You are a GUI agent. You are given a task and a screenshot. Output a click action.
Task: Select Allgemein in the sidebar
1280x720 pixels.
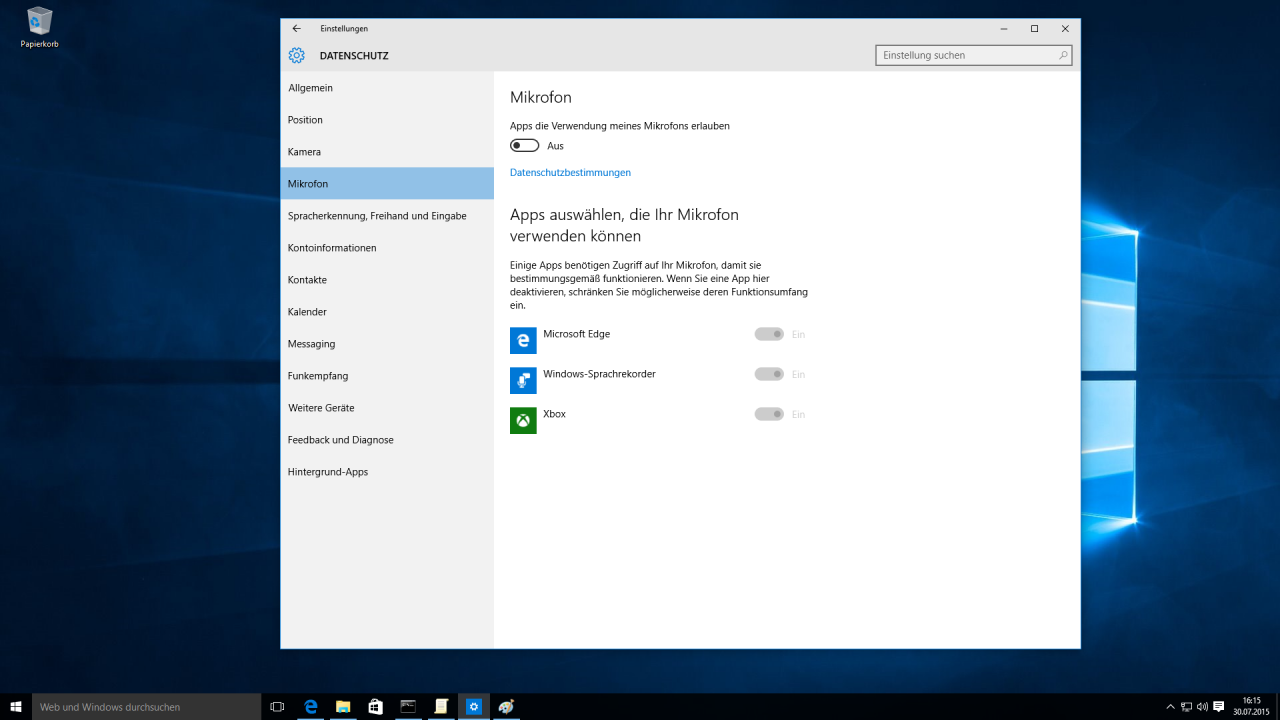tap(387, 88)
